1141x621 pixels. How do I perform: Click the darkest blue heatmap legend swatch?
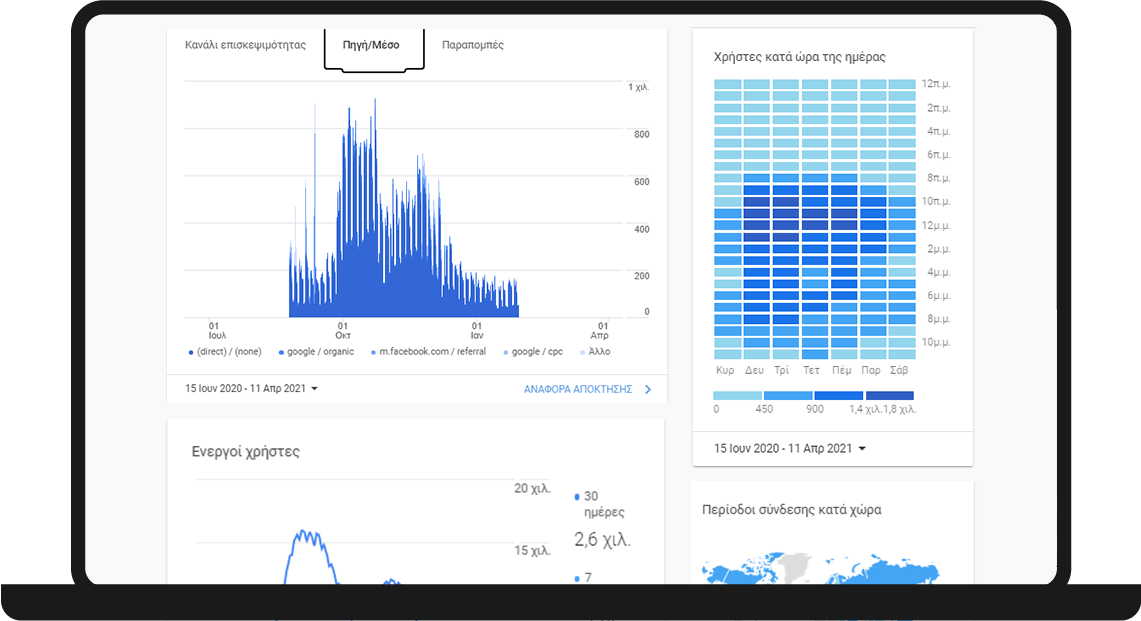(x=889, y=395)
